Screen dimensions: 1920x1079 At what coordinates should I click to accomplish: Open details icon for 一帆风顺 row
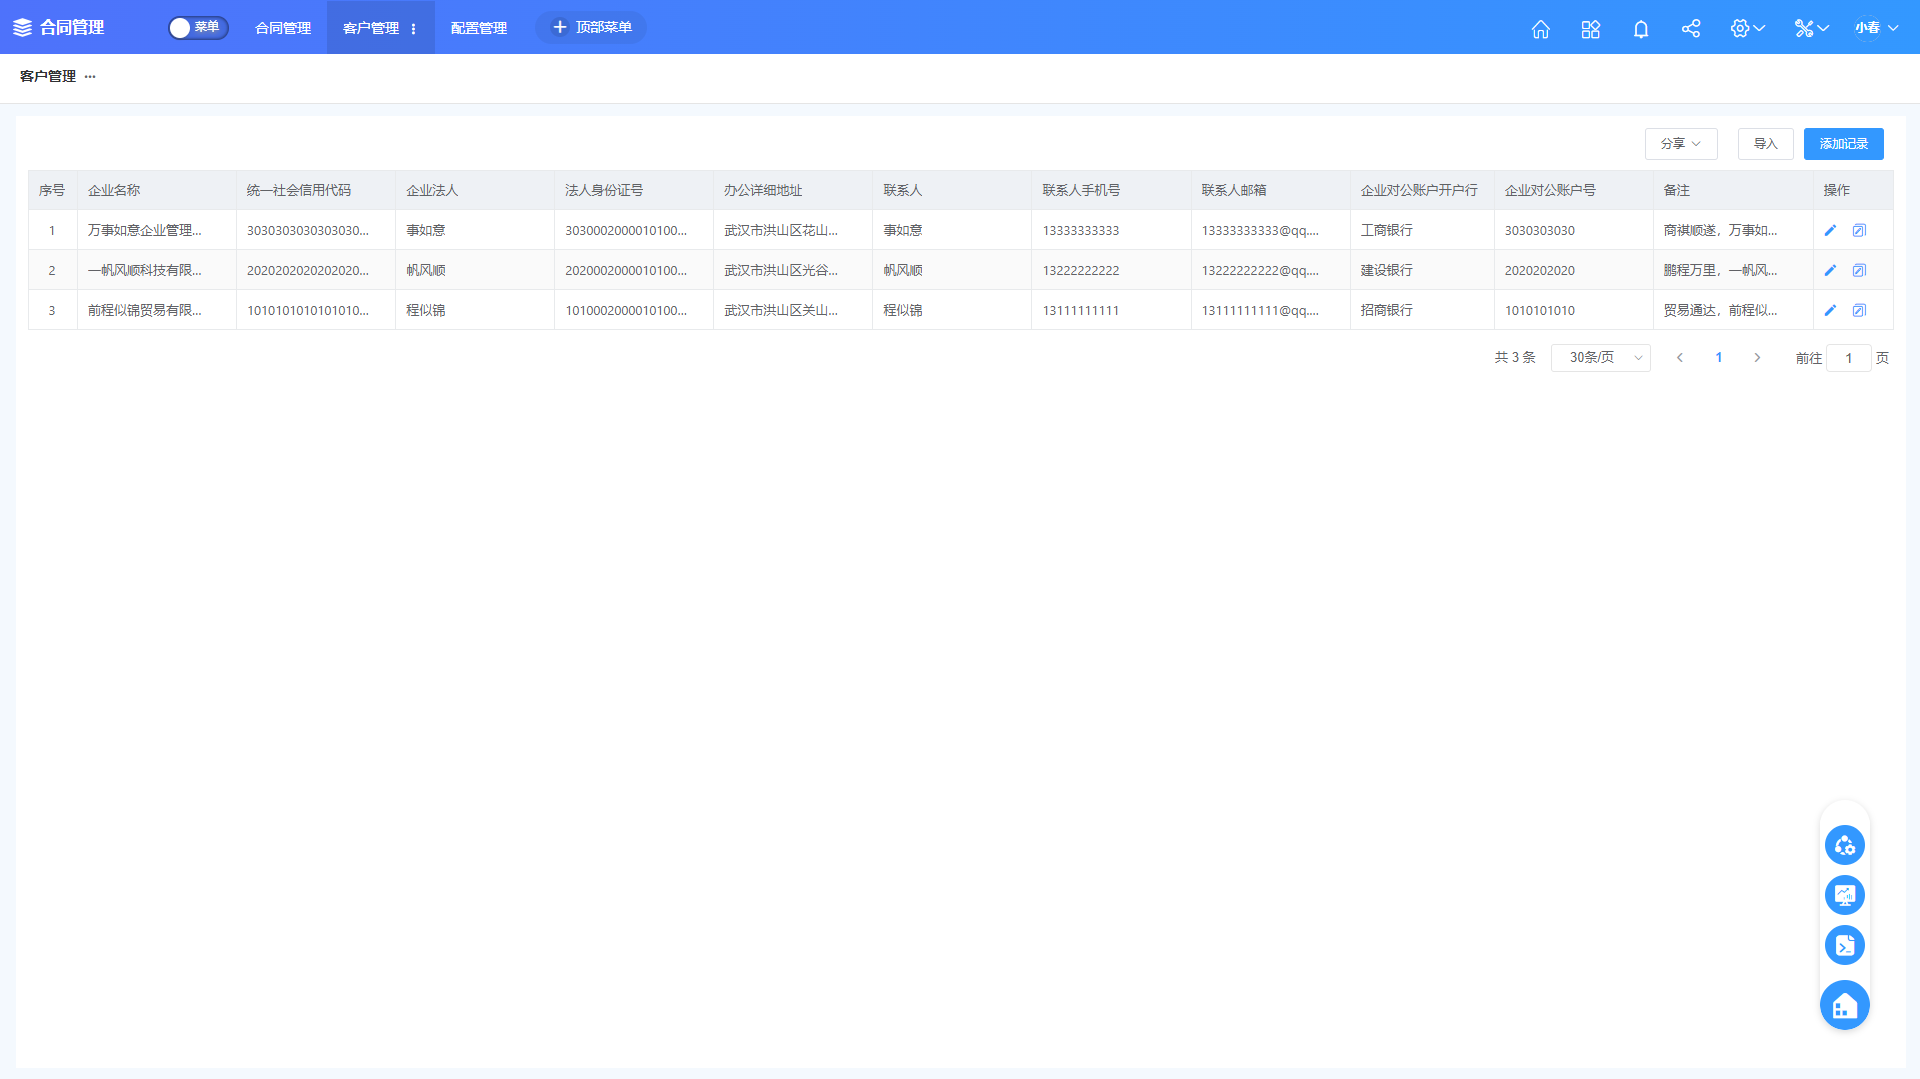1859,270
